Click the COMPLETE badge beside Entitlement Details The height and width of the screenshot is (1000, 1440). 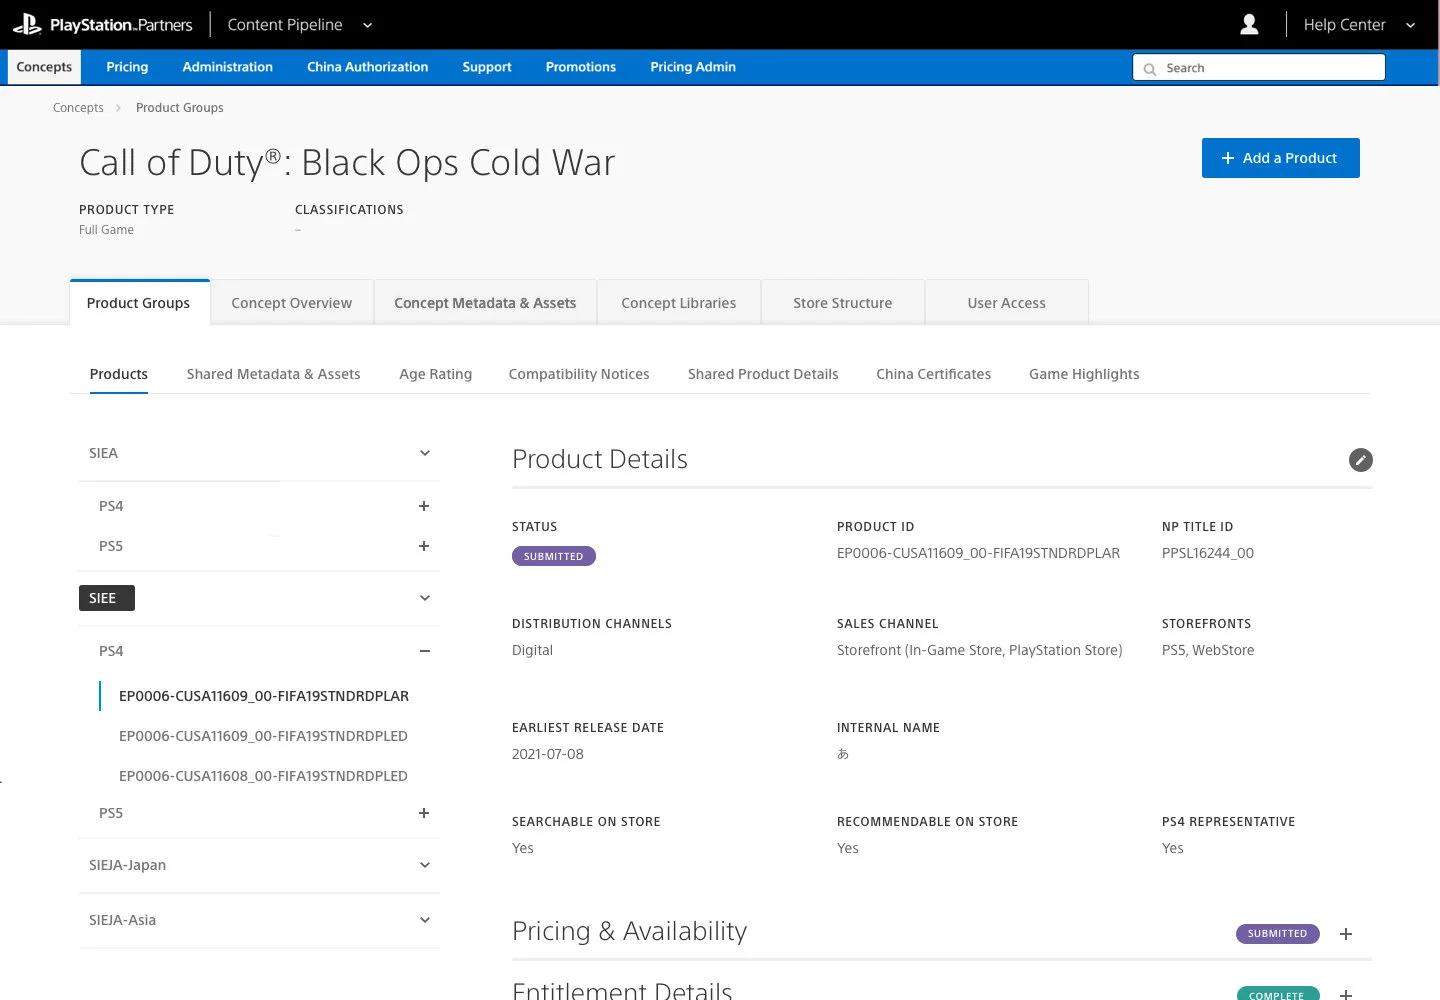coord(1277,994)
